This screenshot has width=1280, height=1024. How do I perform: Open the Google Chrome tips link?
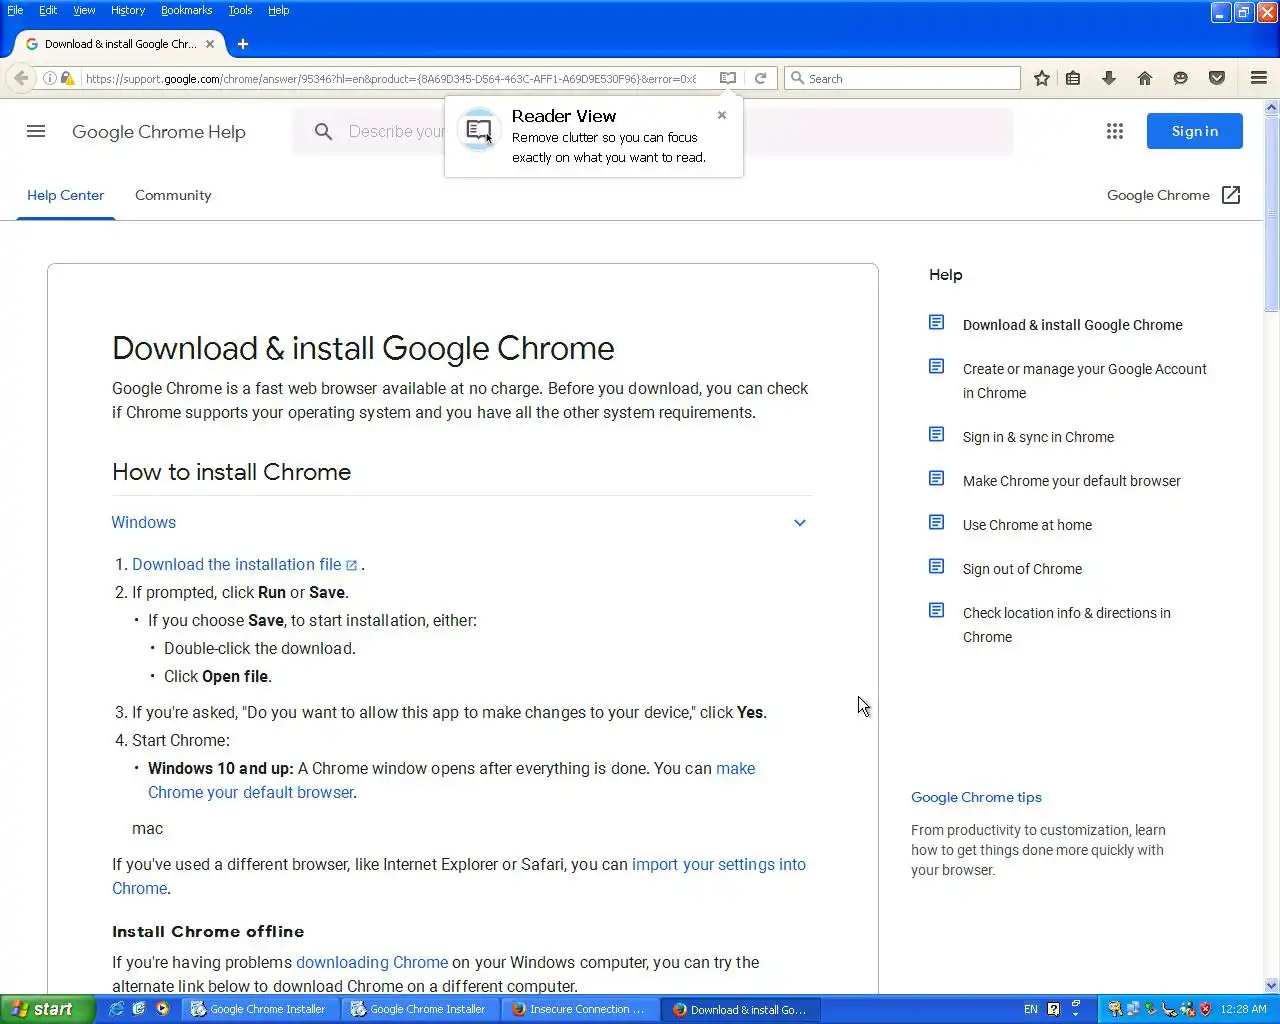[x=976, y=797]
